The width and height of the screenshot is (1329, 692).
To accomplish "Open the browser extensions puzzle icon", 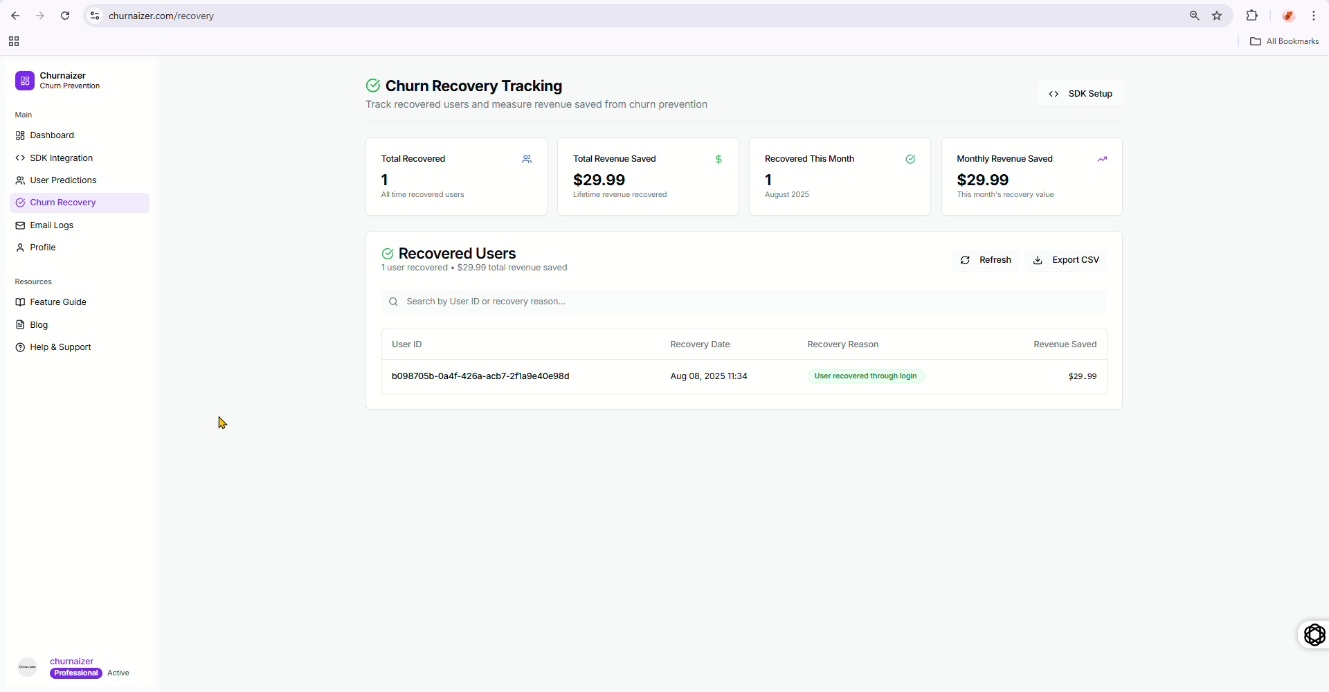I will tap(1252, 16).
